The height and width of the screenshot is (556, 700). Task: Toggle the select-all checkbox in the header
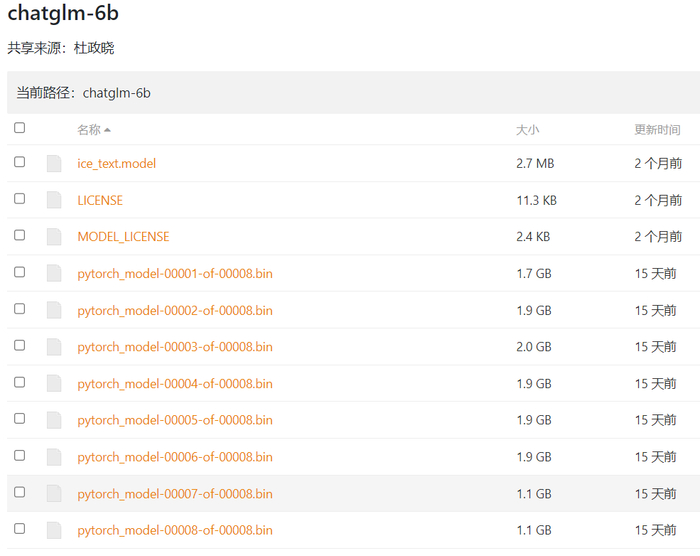(20, 128)
